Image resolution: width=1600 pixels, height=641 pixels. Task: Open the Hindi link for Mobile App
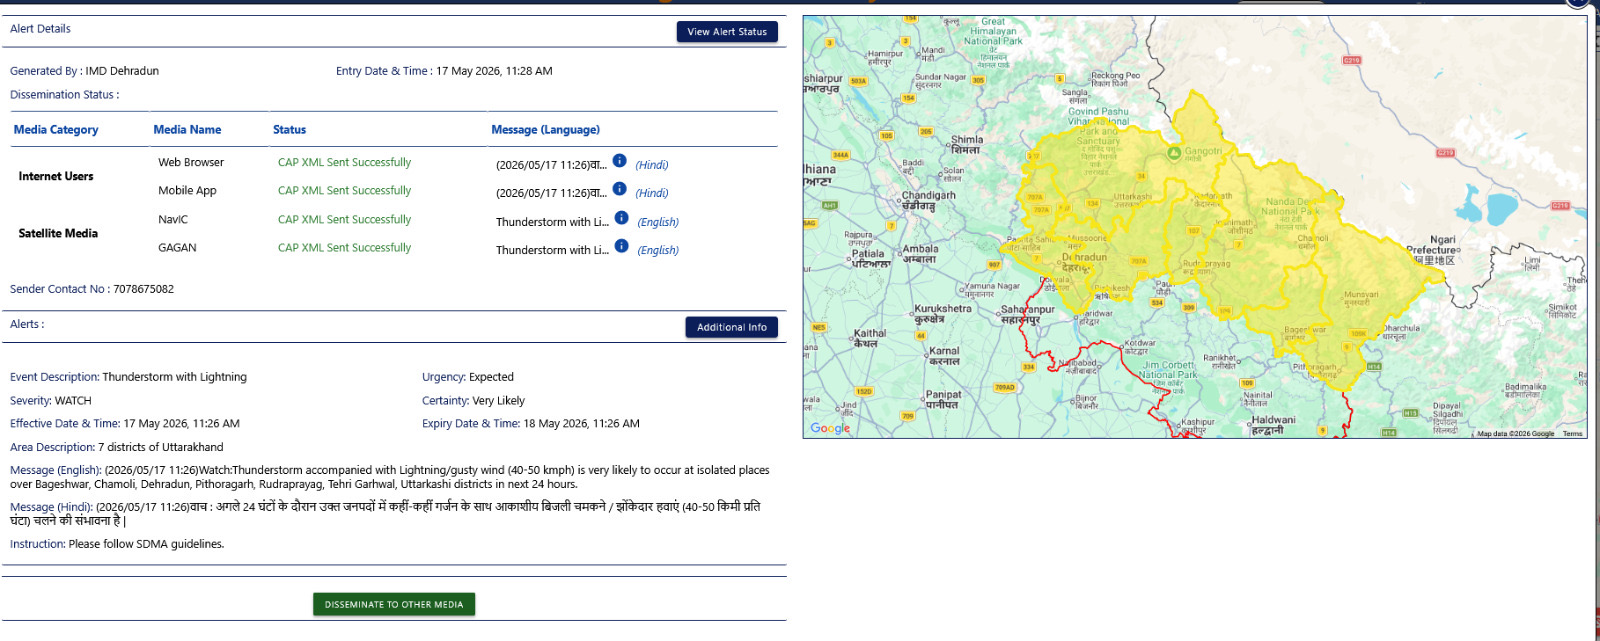652,193
